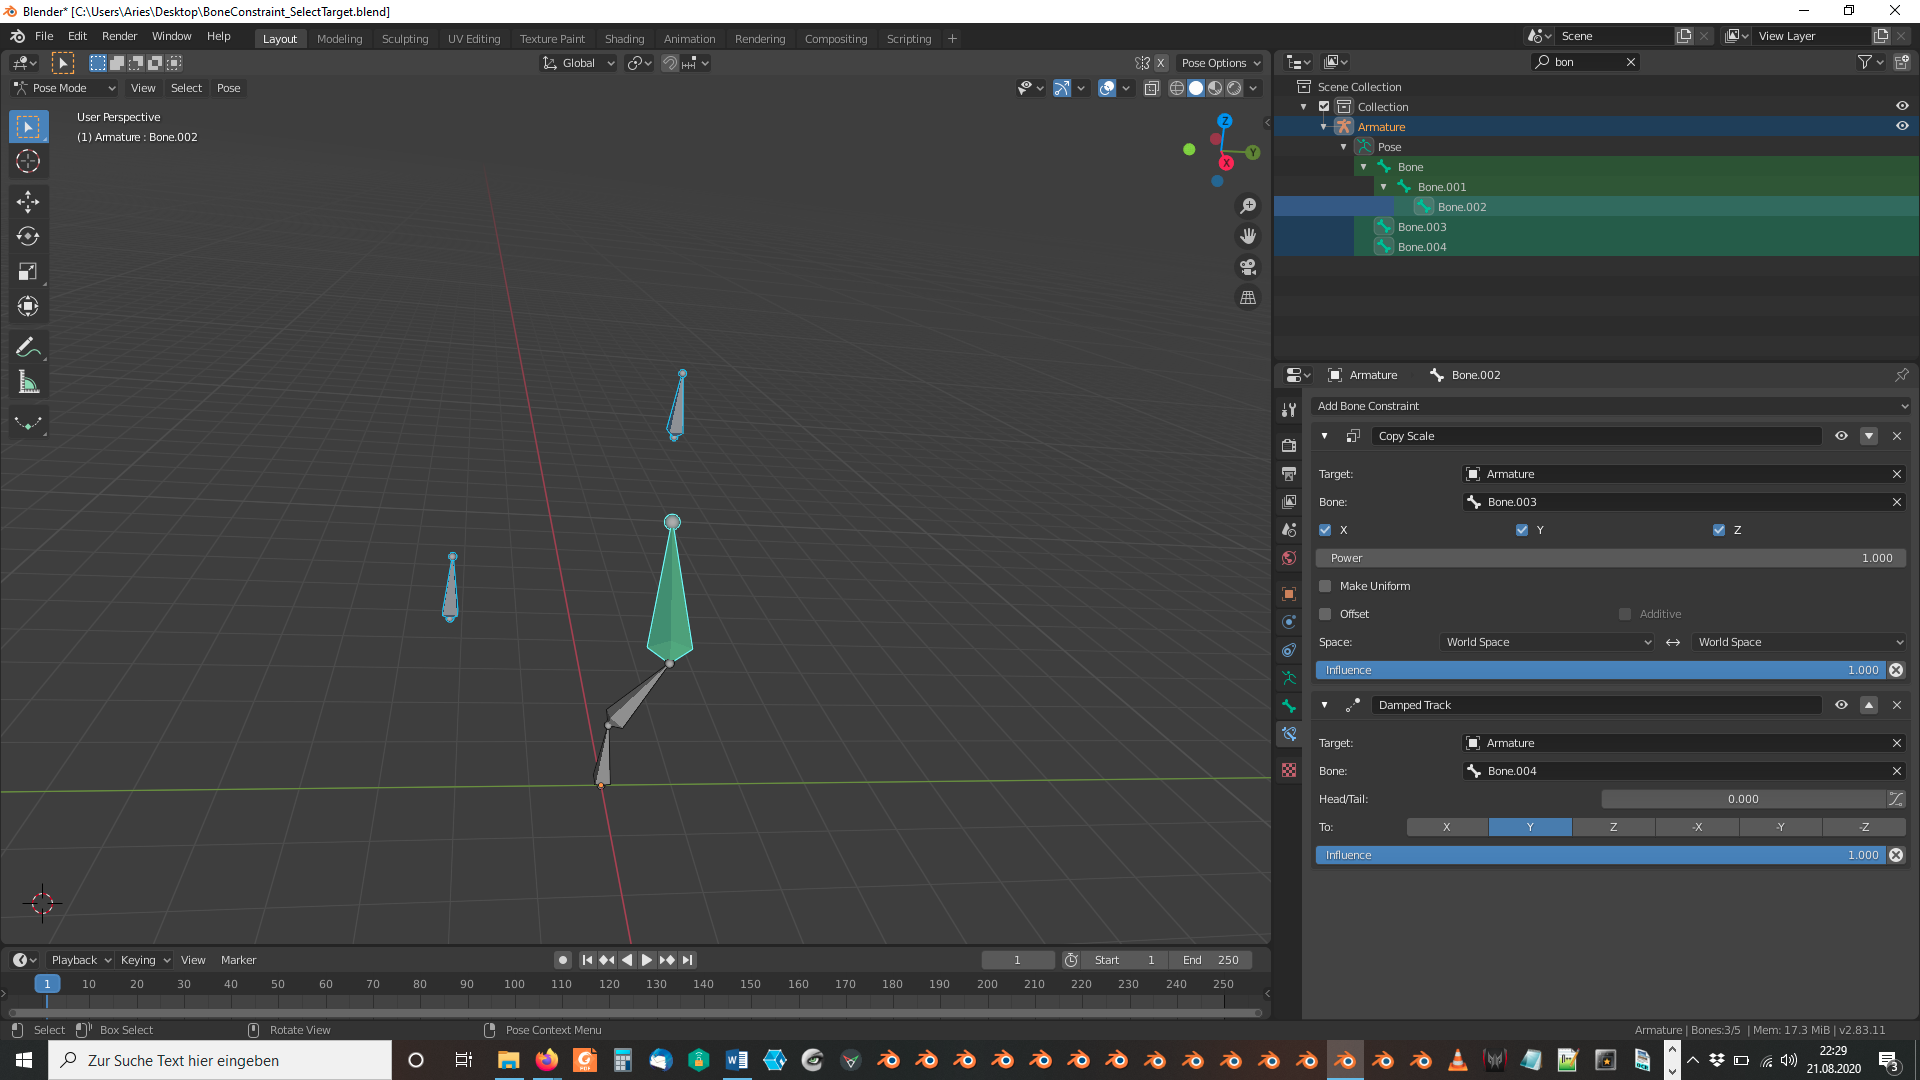Image resolution: width=1920 pixels, height=1080 pixels.
Task: Switch to the Animation workspace tab
Action: click(689, 39)
